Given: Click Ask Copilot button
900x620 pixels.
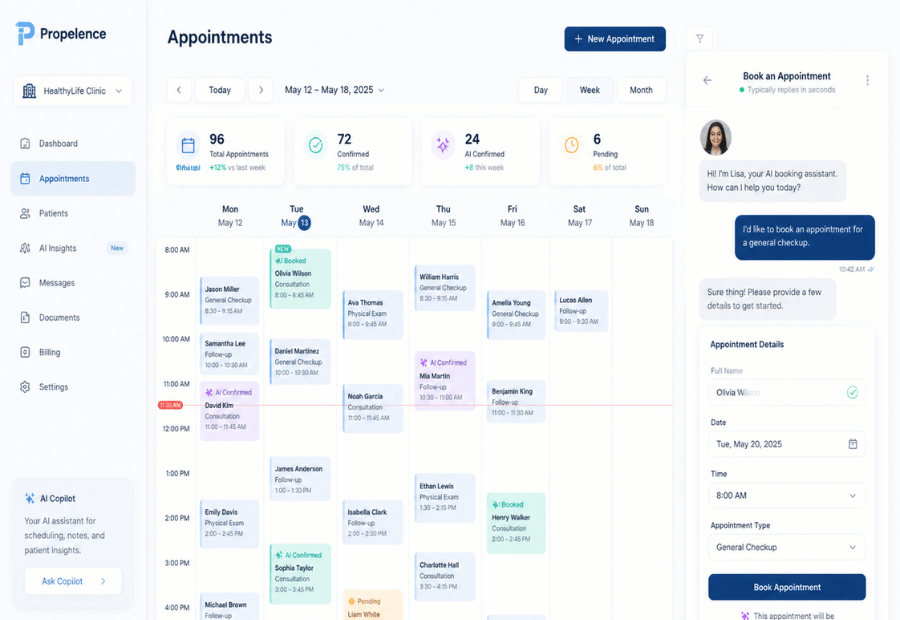Looking at the screenshot, I should (73, 581).
